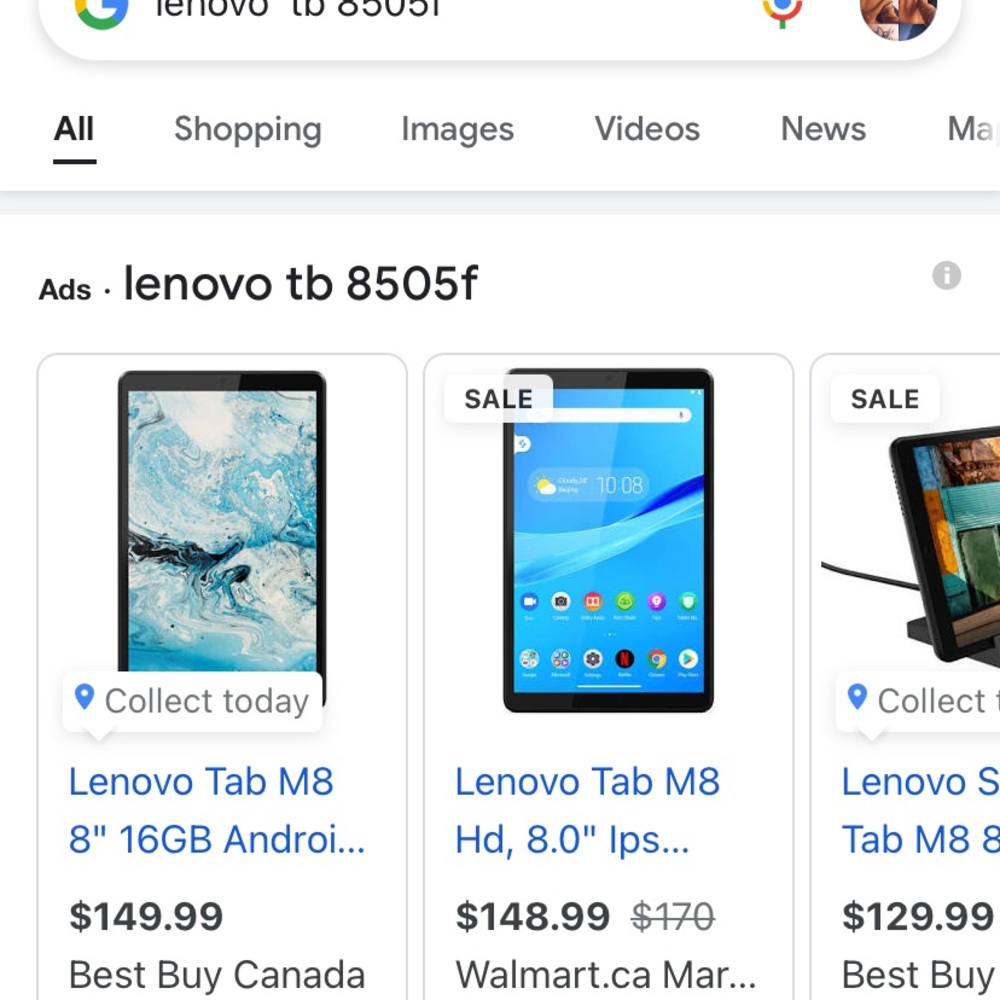Tap the ads info icon

(946, 276)
